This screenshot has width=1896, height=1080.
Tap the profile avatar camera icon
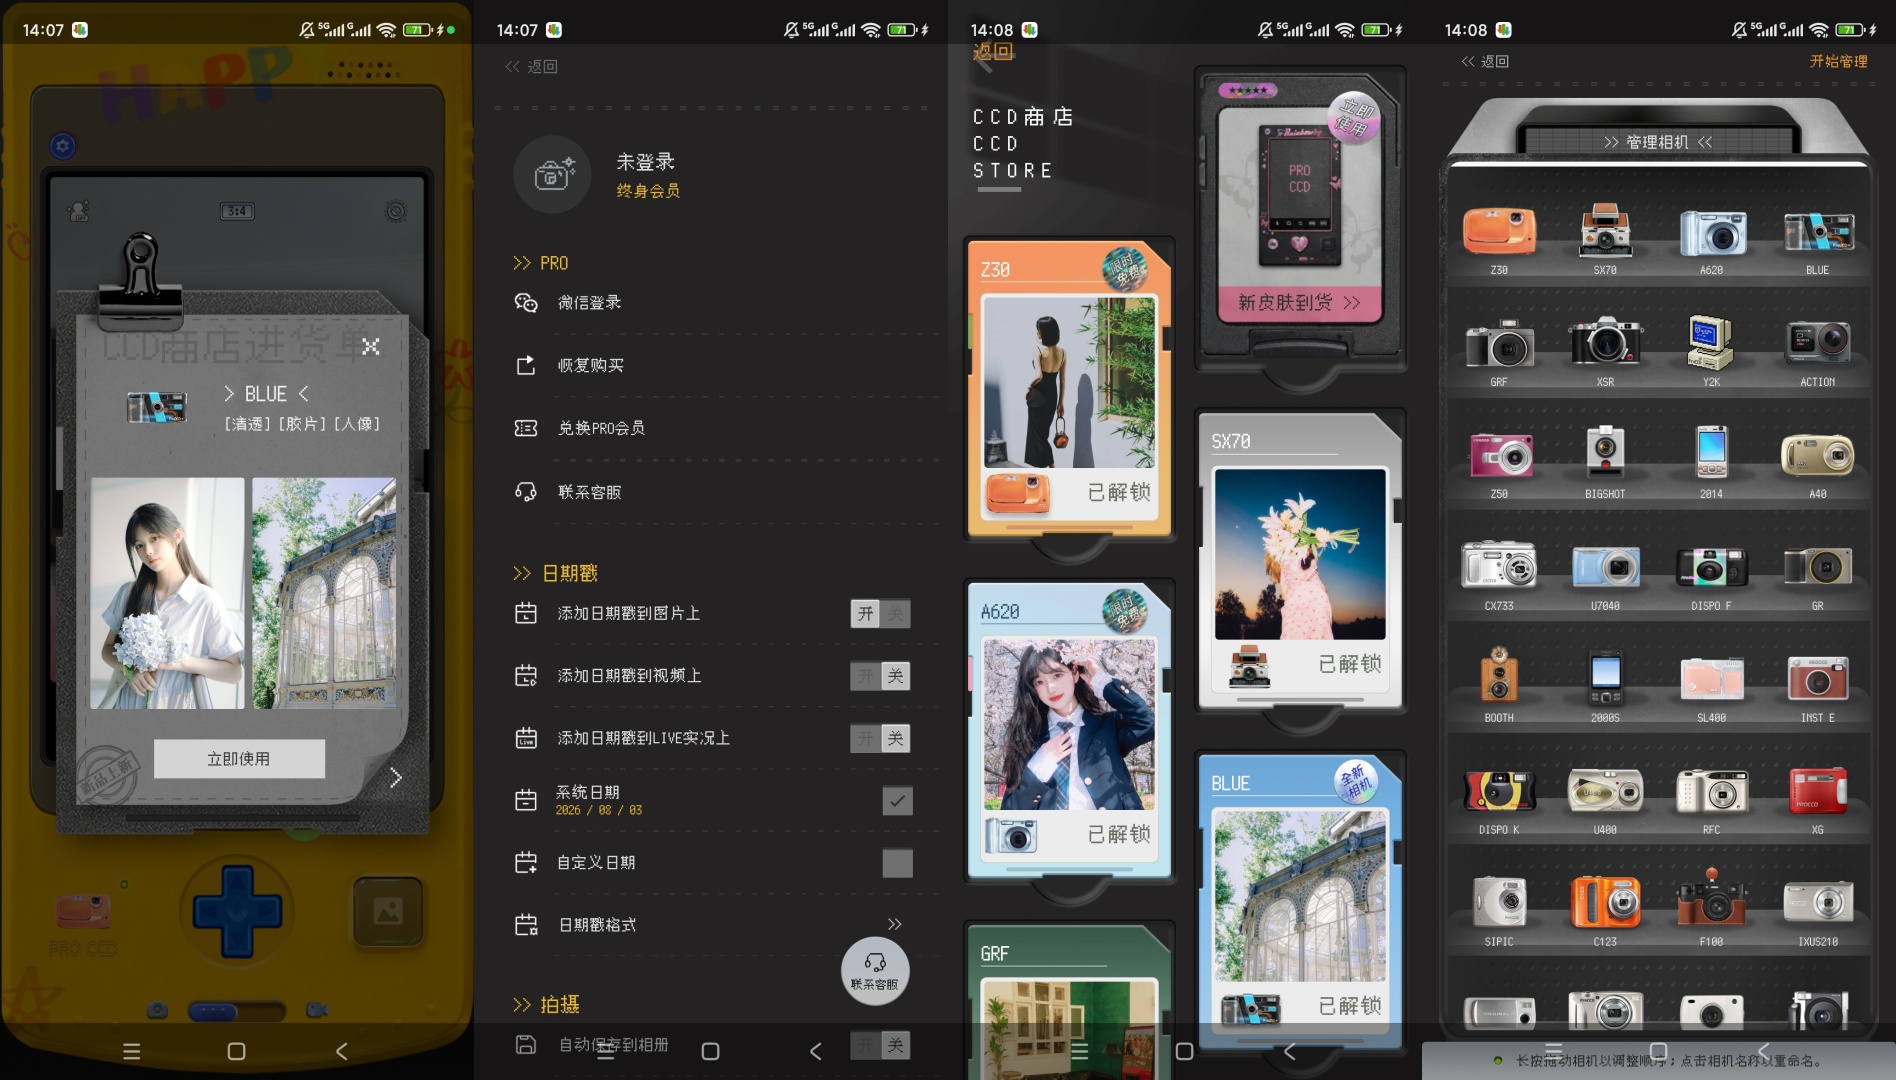coord(552,174)
